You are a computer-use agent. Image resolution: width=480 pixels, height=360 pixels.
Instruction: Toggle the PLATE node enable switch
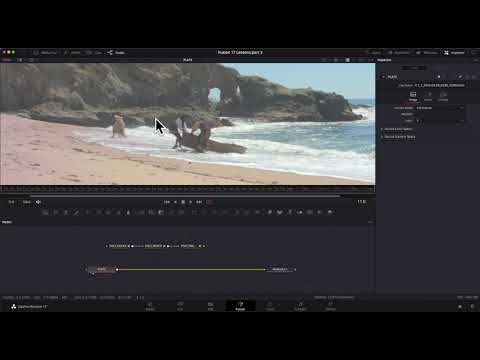point(383,77)
